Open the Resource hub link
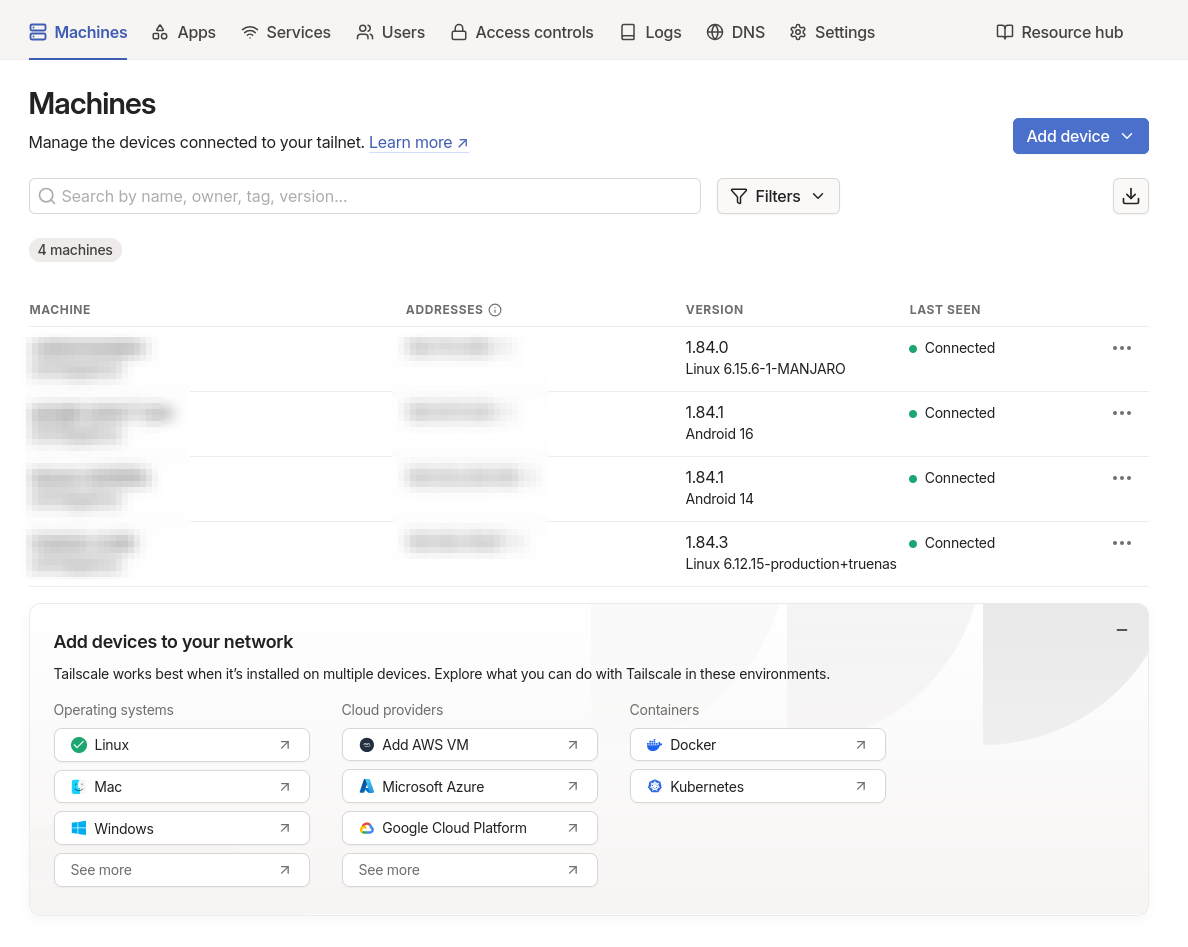Screen dimensions: 1188x947 (x=1059, y=33)
